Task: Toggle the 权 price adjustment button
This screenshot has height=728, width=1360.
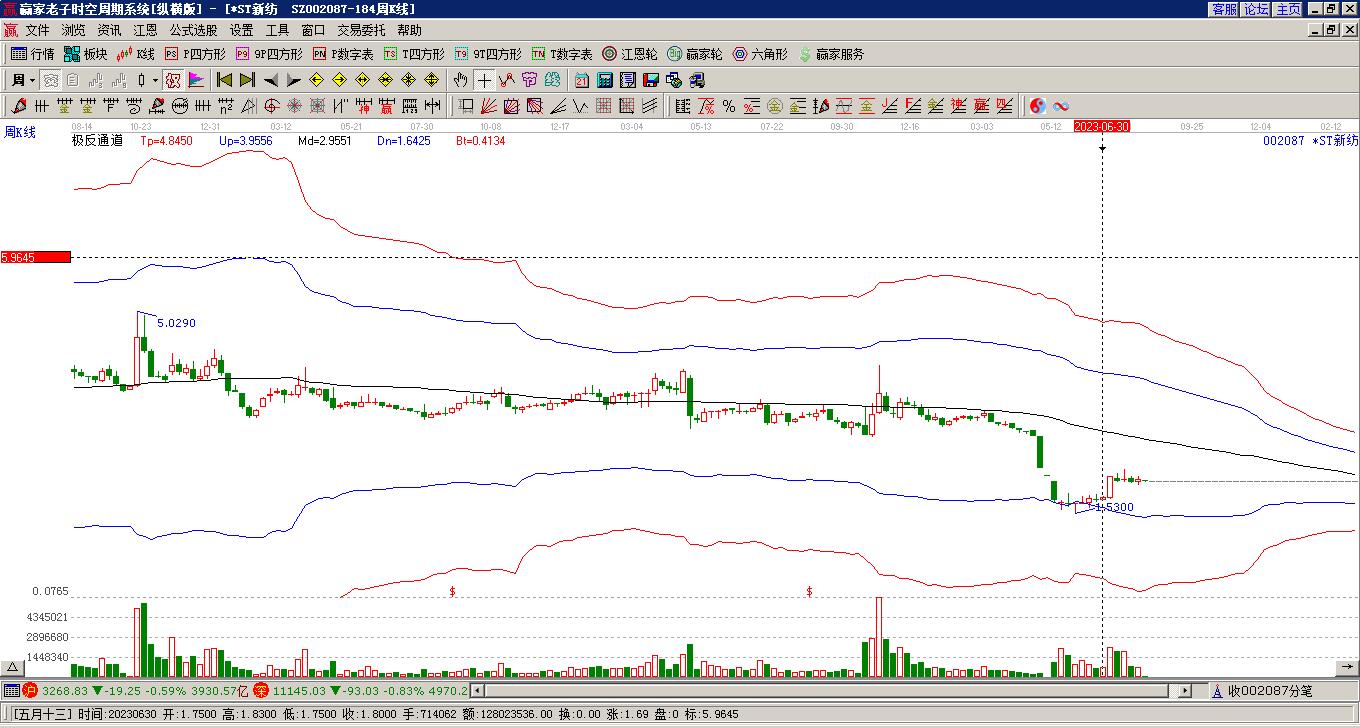Action: [x=173, y=80]
